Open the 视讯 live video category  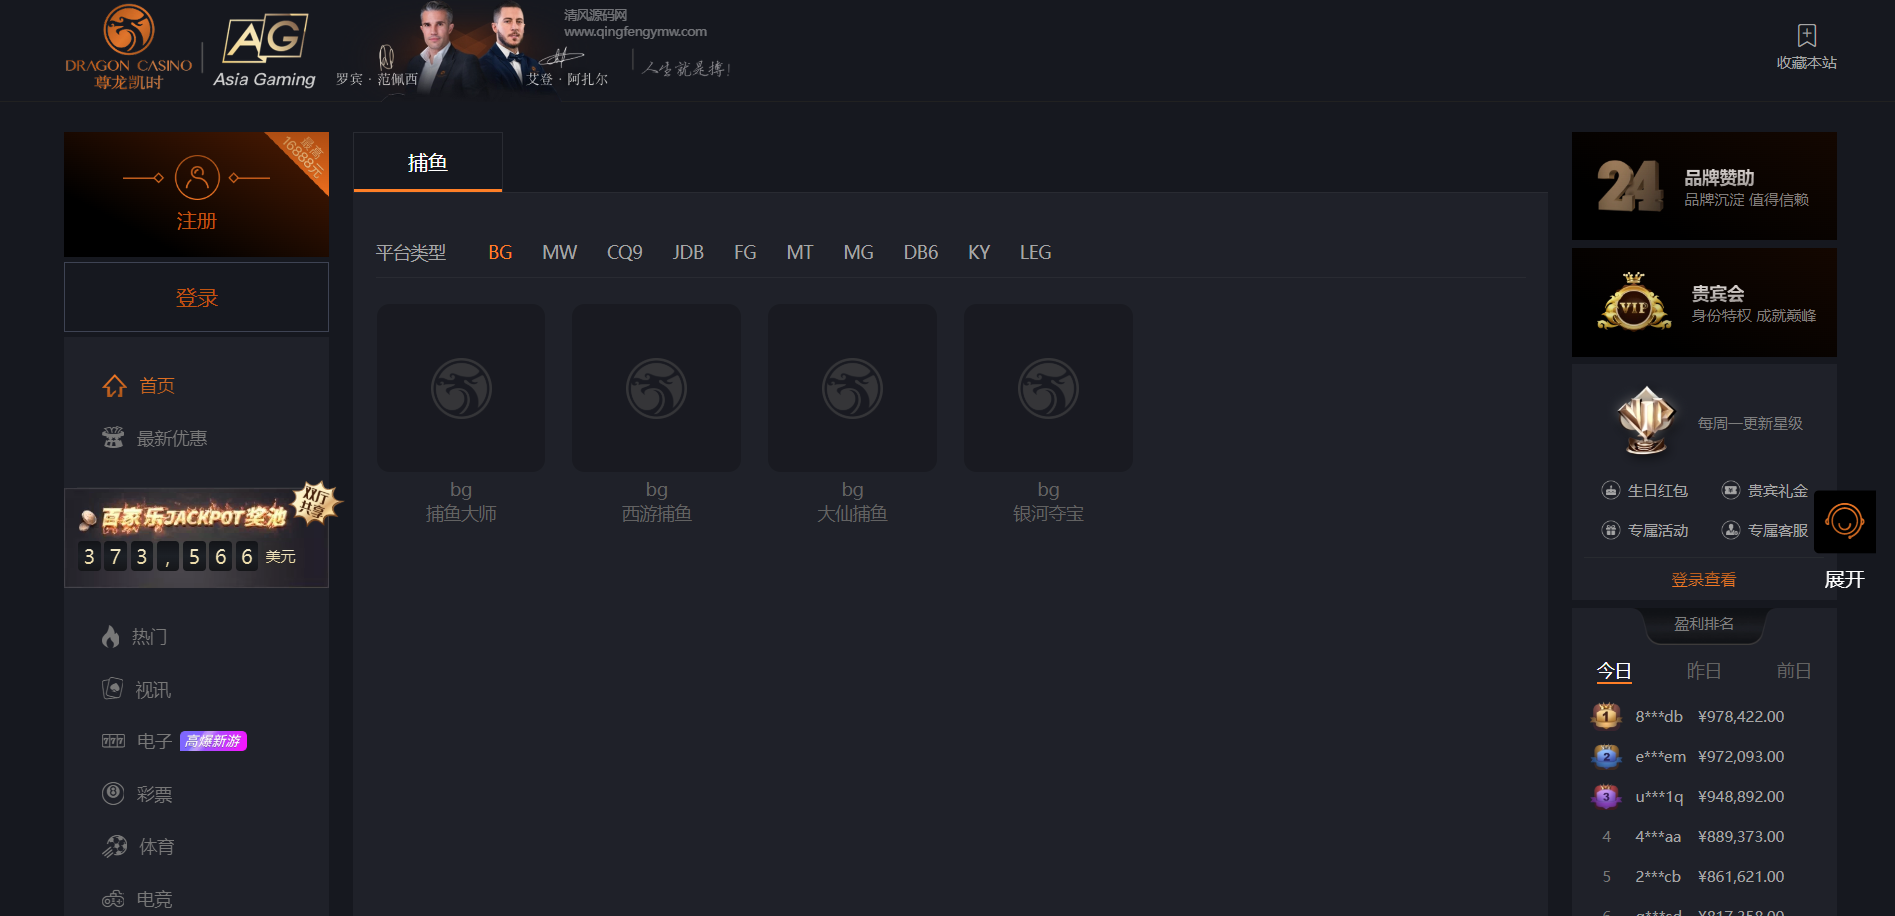coord(153,690)
